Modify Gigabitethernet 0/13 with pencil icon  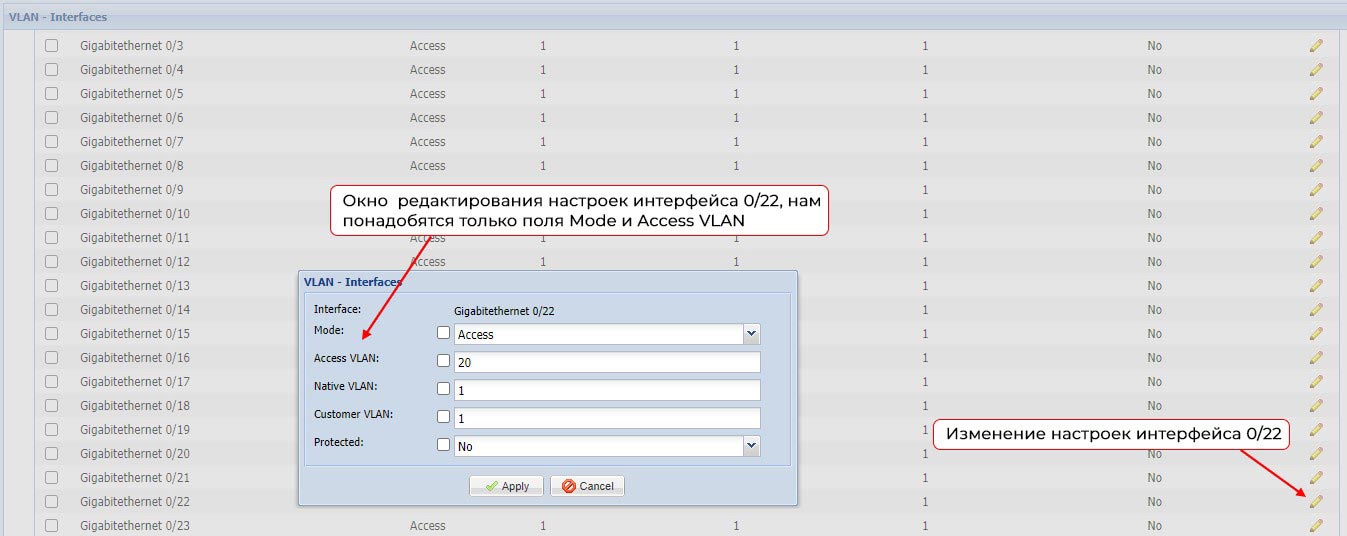[x=1316, y=286]
